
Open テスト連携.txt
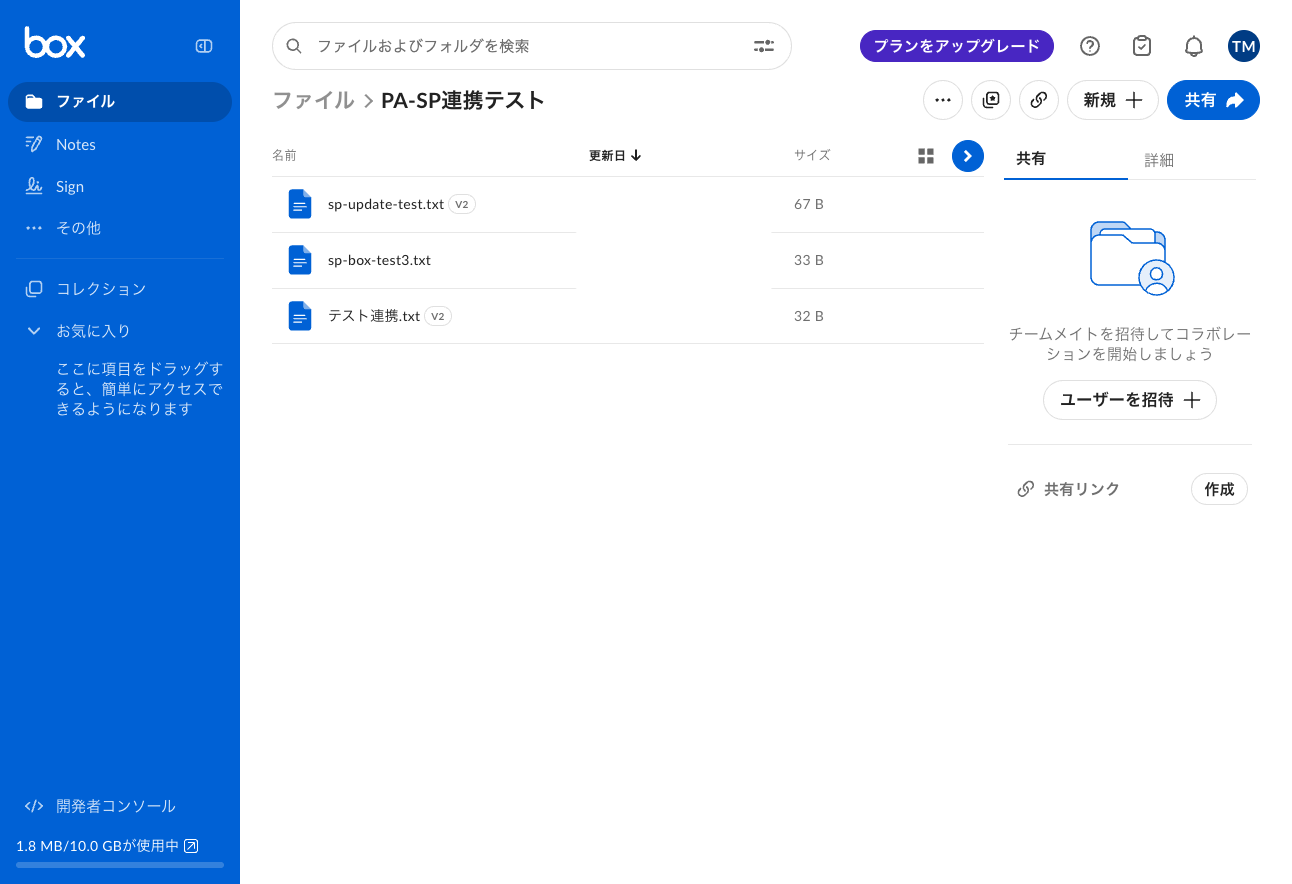374,316
